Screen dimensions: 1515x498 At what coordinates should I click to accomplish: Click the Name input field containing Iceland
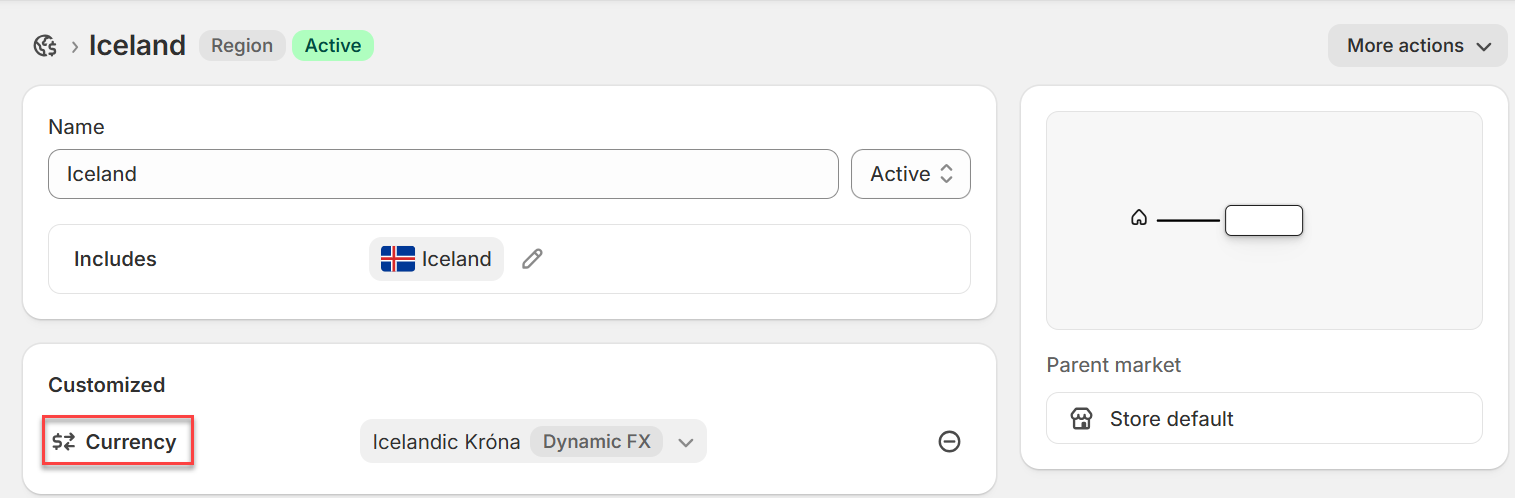click(442, 174)
